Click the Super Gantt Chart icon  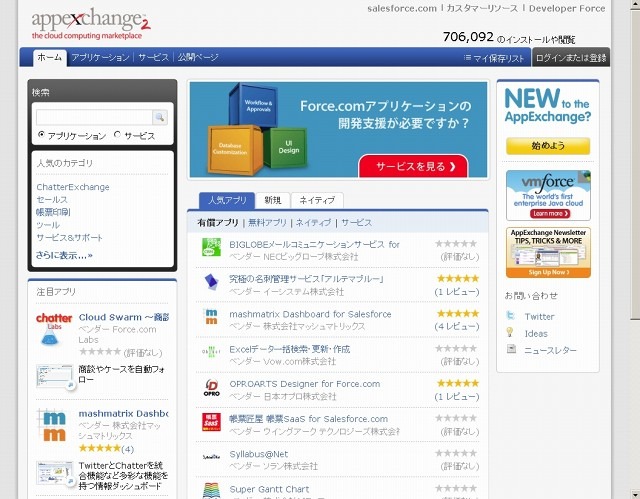coord(211,490)
